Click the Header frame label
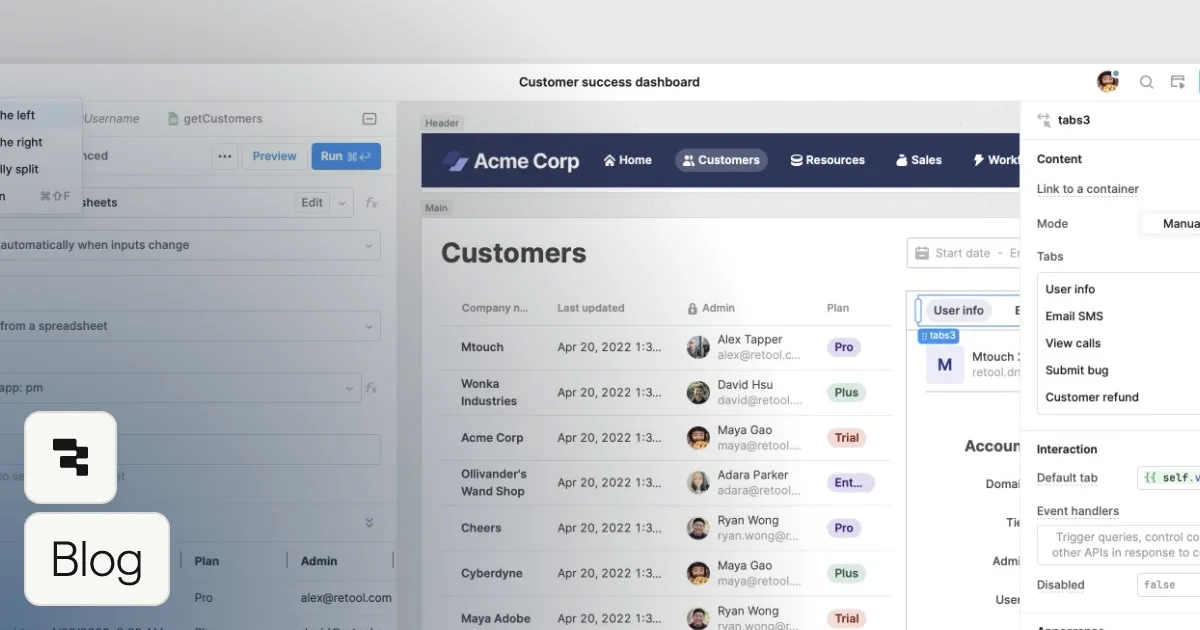 click(442, 123)
